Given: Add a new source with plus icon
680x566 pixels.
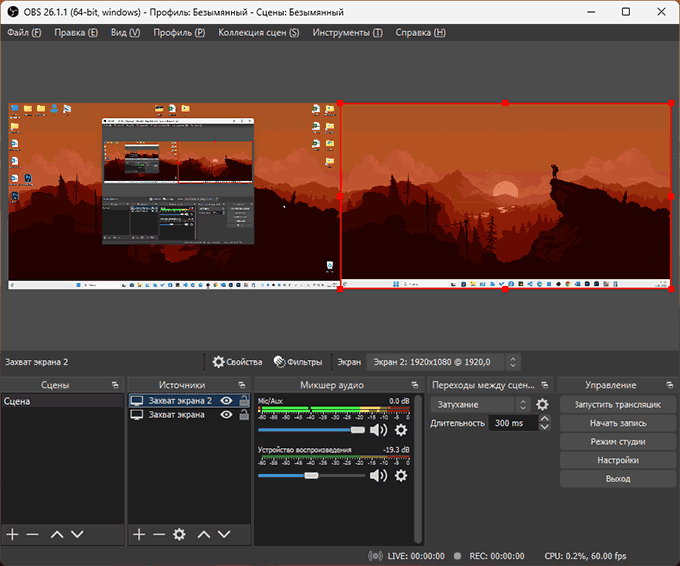Looking at the screenshot, I should [139, 535].
